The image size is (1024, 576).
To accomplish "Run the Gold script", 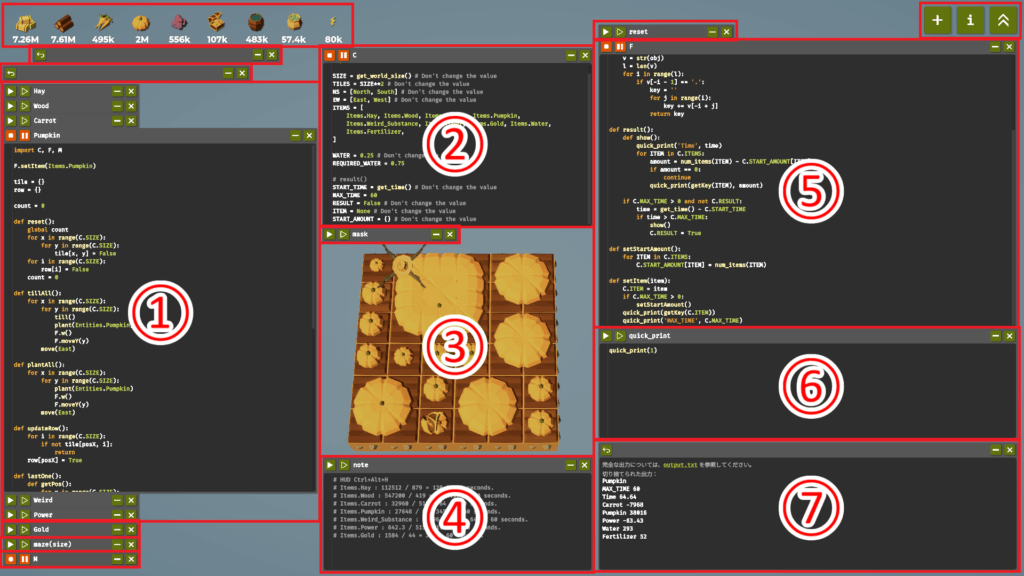I will (x=11, y=529).
